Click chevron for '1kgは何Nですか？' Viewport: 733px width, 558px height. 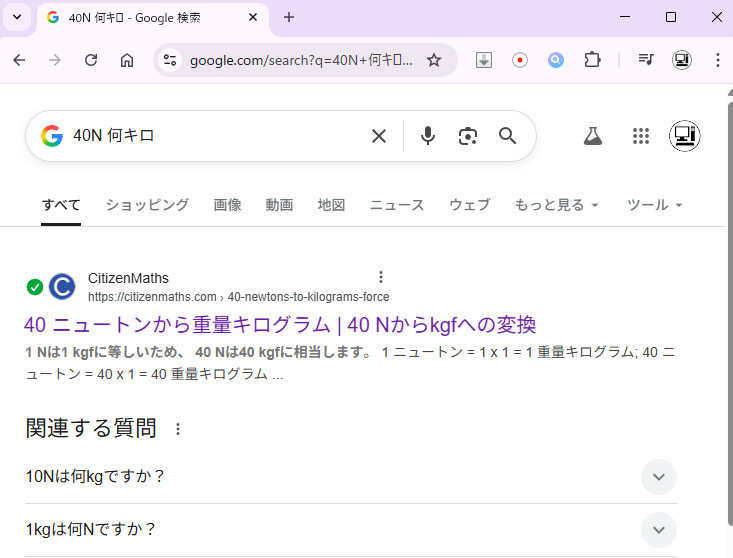pyautogui.click(x=658, y=530)
